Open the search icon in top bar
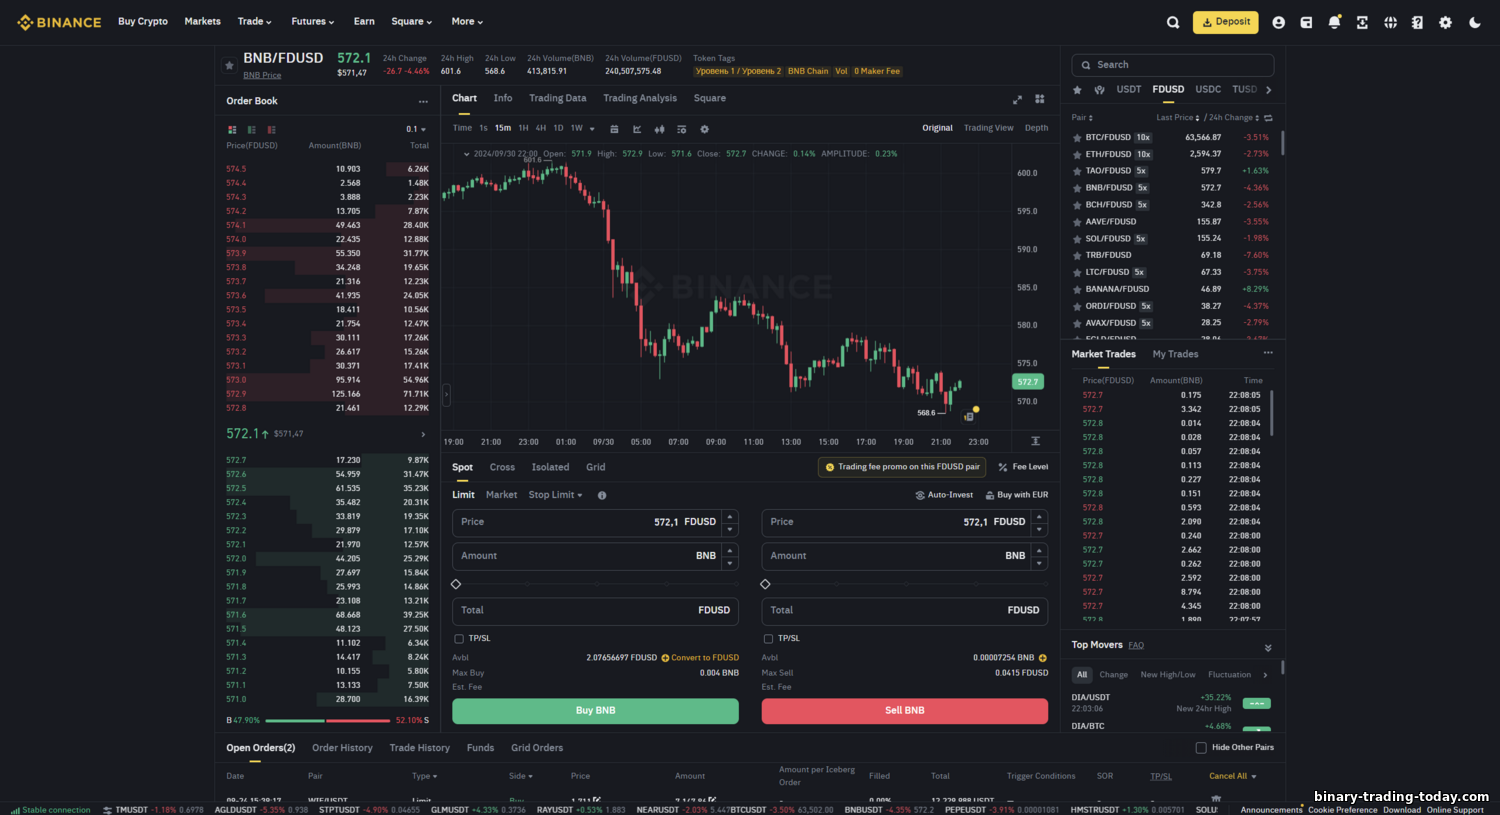The width and height of the screenshot is (1500, 815). click(1173, 22)
